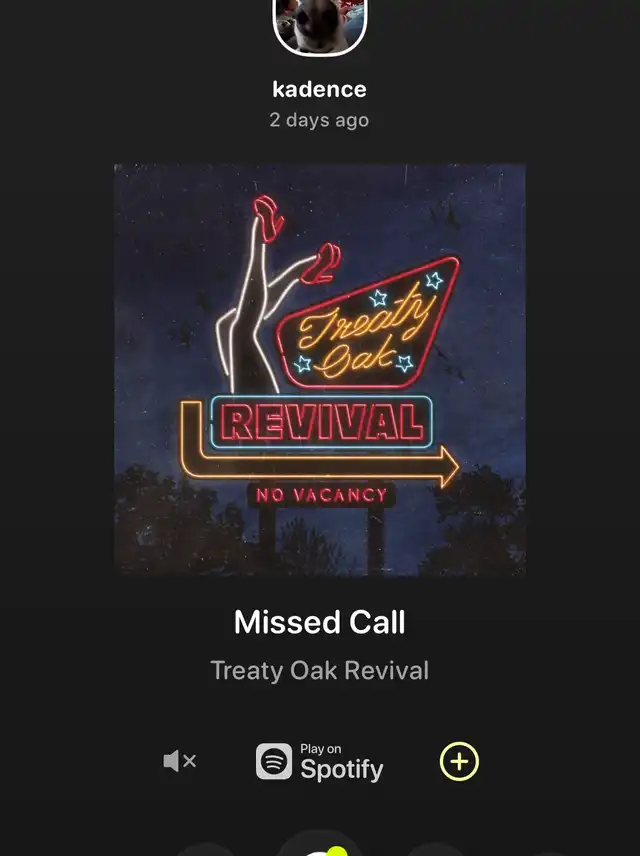Click the green dot on center button
Screen dimensions: 640x856
click(337, 851)
